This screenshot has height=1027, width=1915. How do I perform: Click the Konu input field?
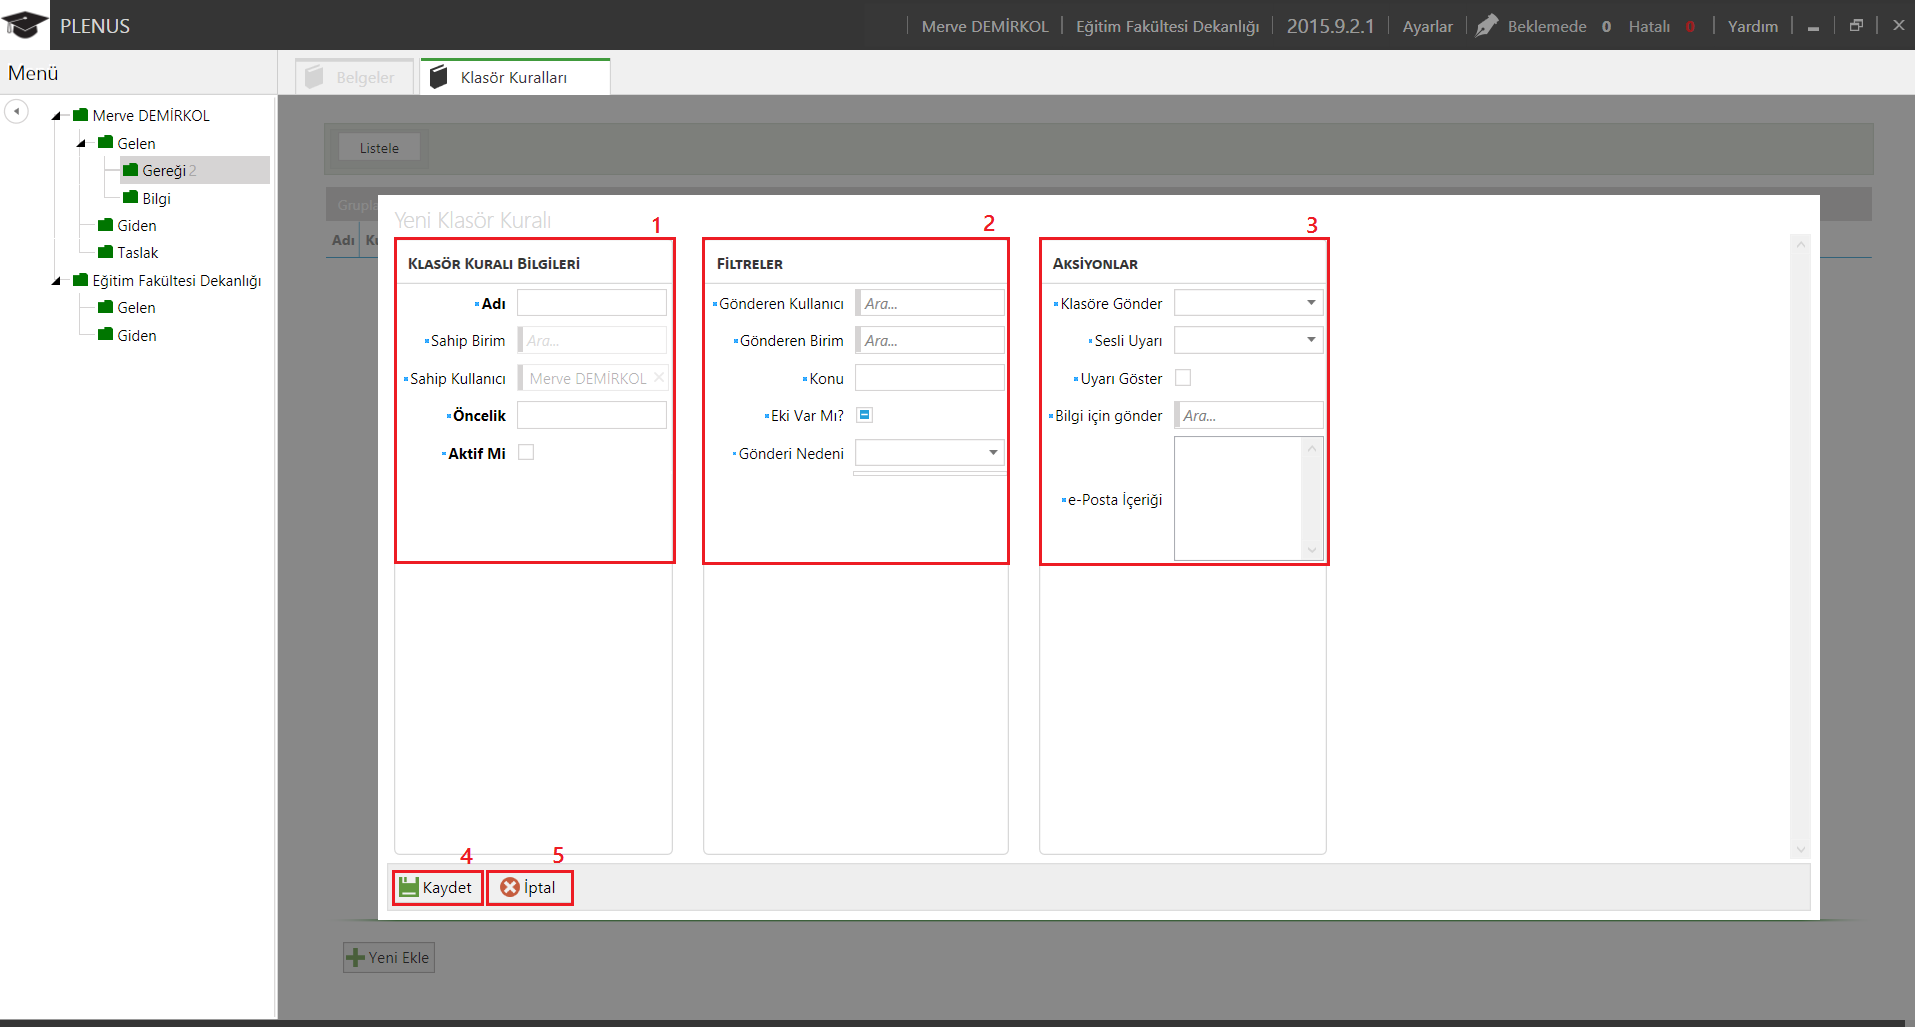click(930, 377)
